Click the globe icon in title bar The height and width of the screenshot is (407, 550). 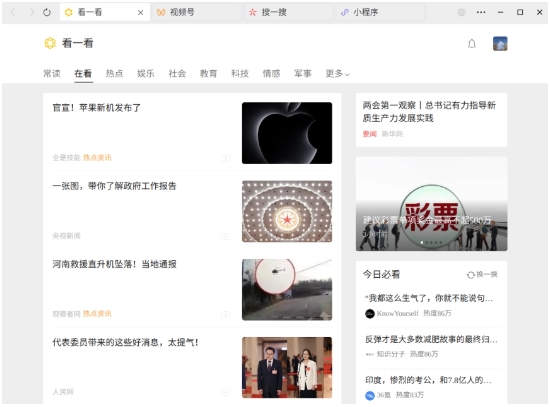pyautogui.click(x=461, y=12)
